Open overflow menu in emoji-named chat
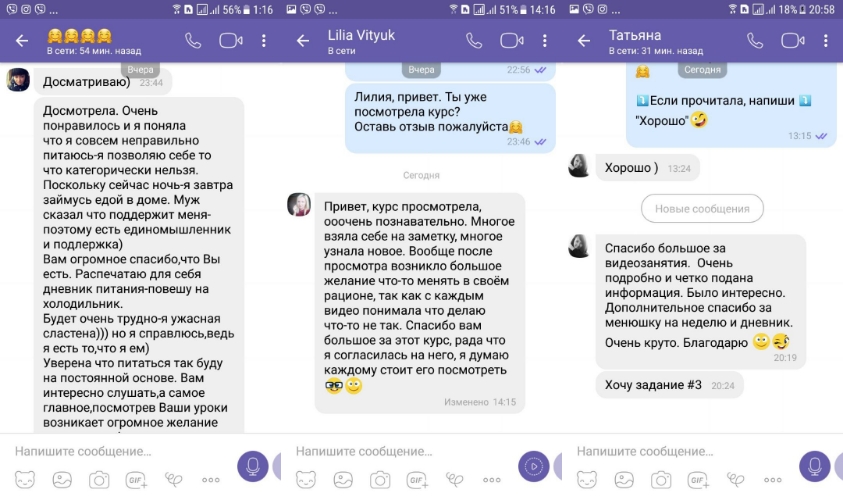The height and width of the screenshot is (500, 843). click(x=263, y=41)
